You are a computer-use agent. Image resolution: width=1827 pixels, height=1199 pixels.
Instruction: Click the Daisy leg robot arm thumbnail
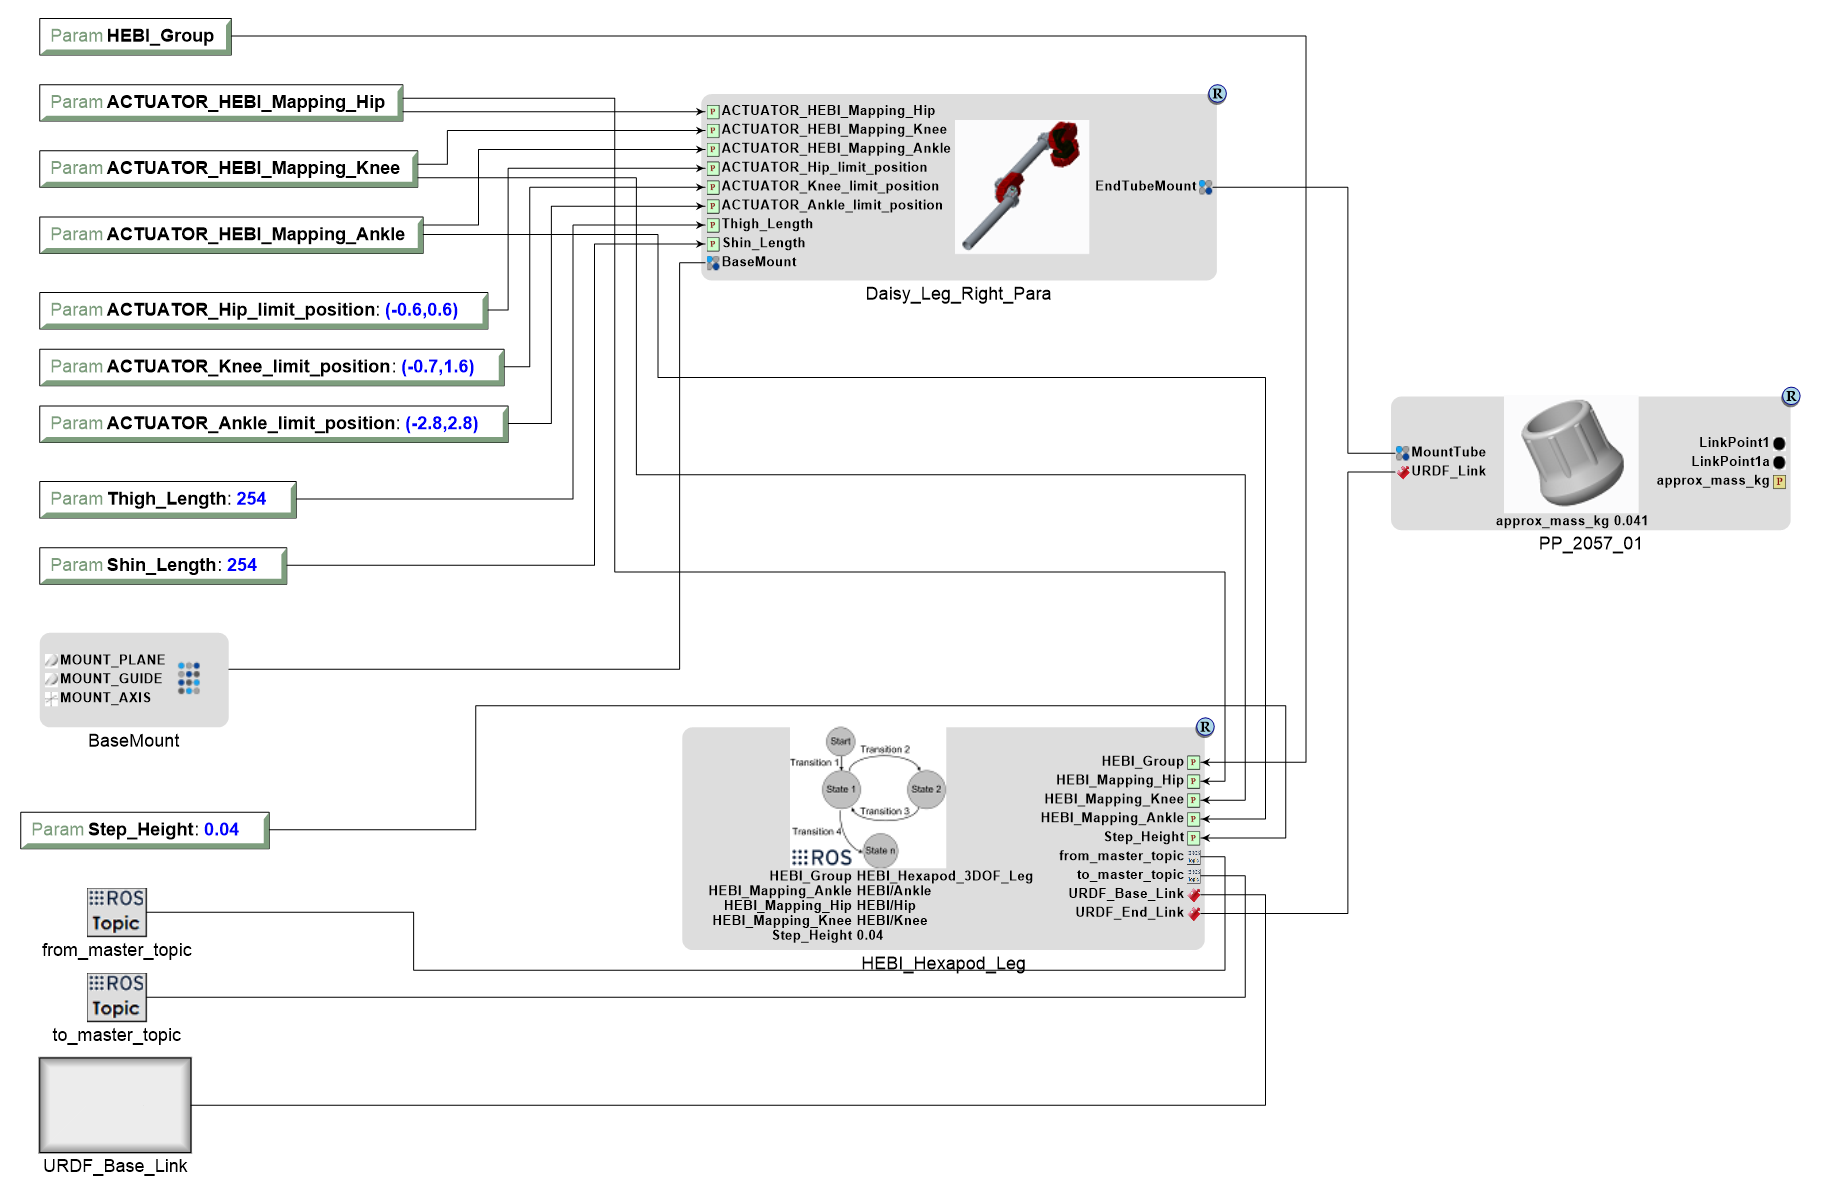point(1022,187)
